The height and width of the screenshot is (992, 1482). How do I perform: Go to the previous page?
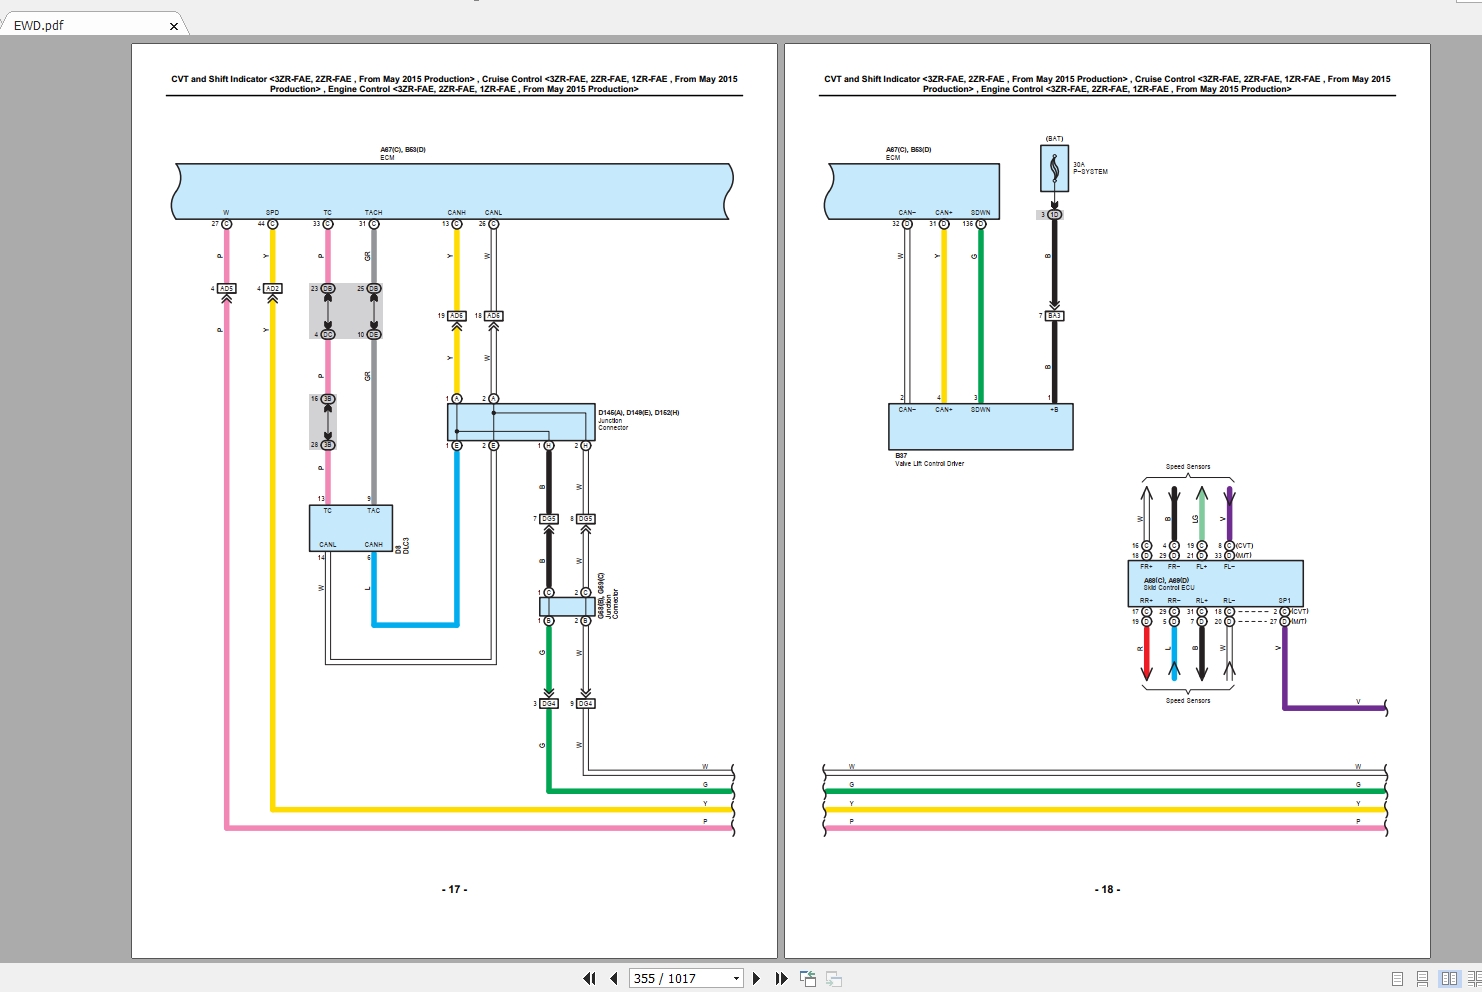coord(614,978)
